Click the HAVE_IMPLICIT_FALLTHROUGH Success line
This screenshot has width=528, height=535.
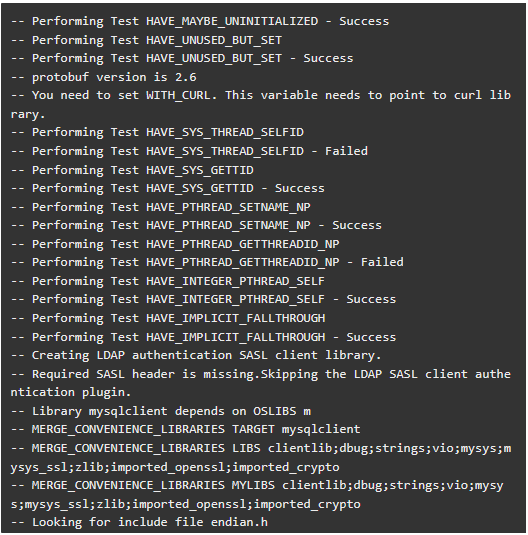tap(203, 337)
